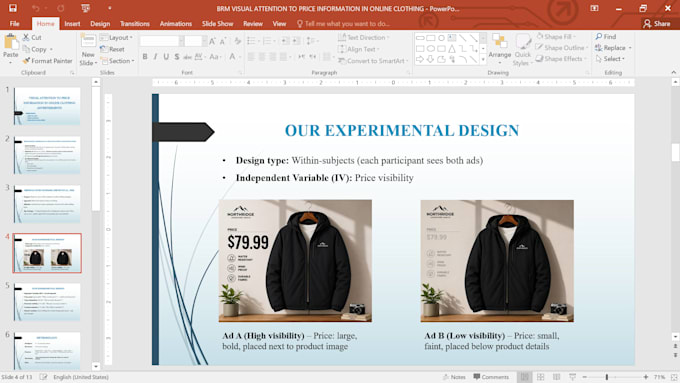Viewport: 680px width, 383px height.
Task: Open the Line Spacing options
Action: coord(312,41)
